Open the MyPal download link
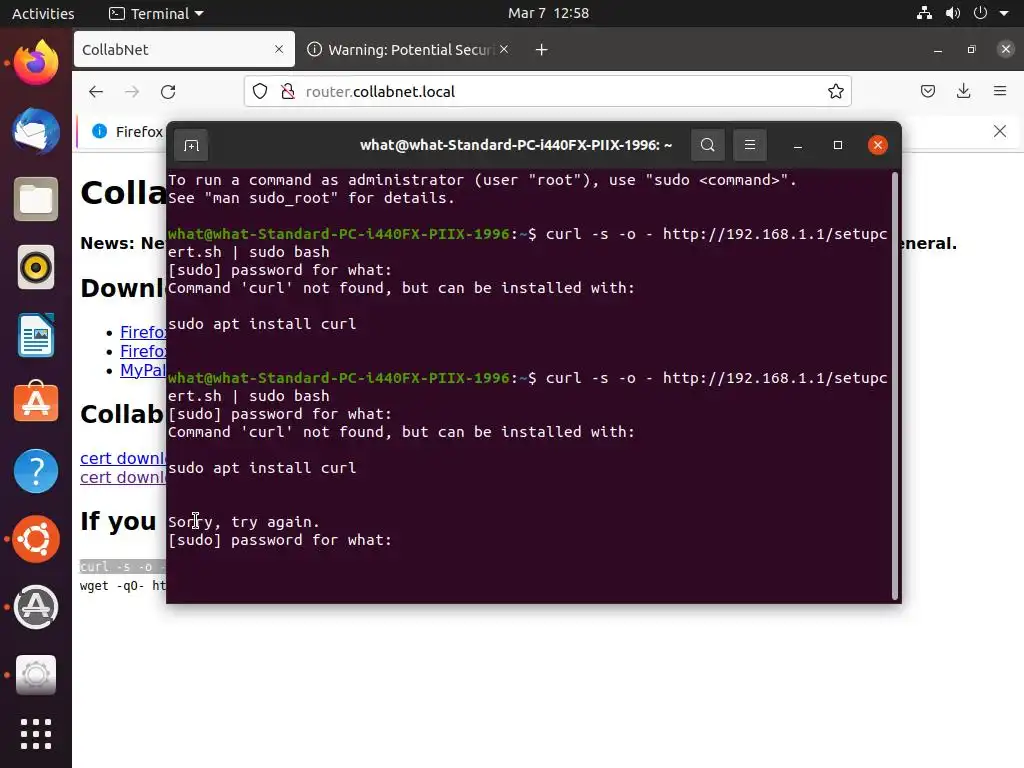 (142, 370)
